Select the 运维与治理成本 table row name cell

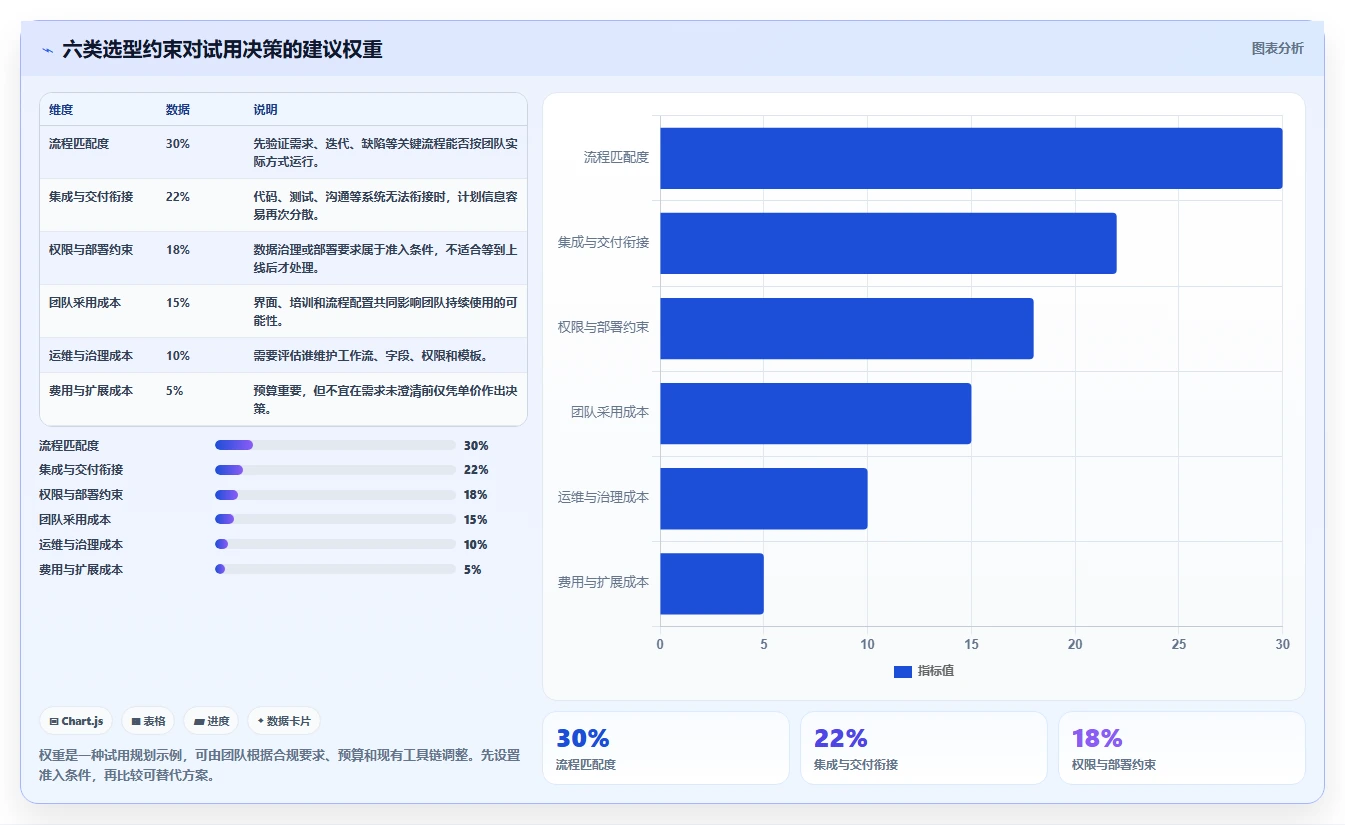91,356
